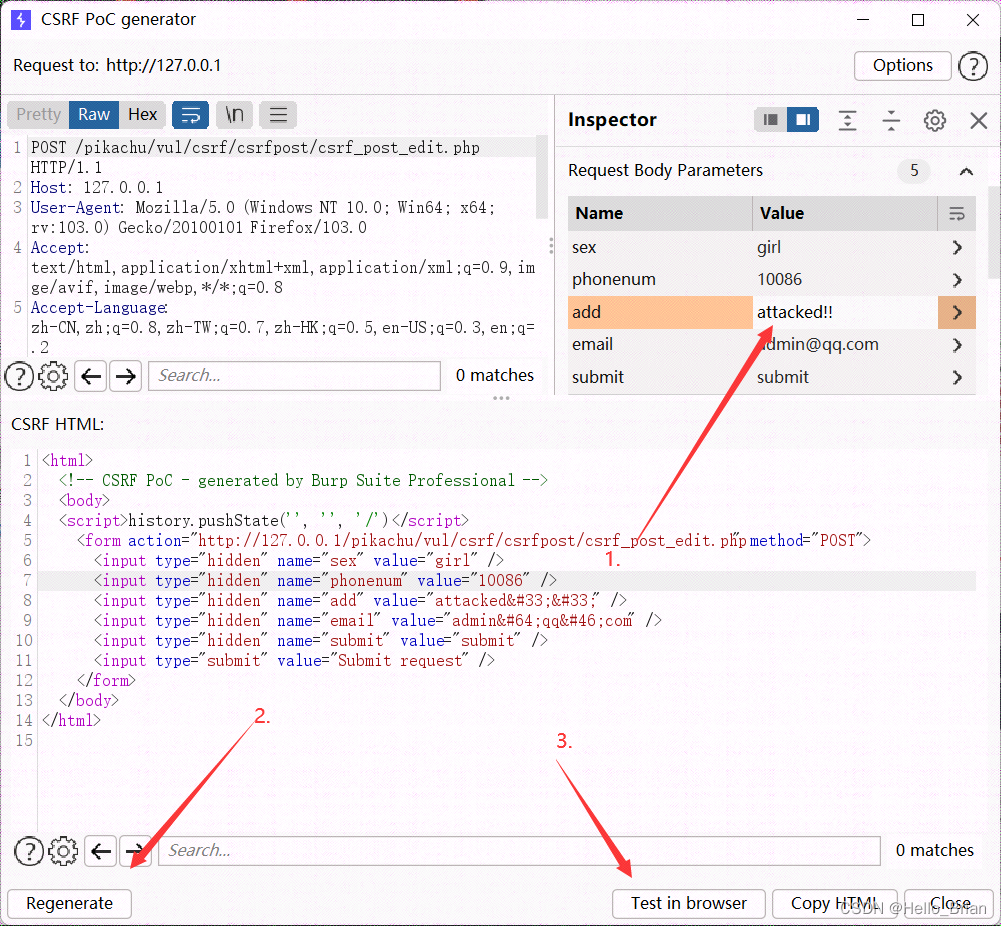Viewport: 1001px width, 926px height.
Task: Select the 'phonenum' parameter name cell
Action: point(660,280)
